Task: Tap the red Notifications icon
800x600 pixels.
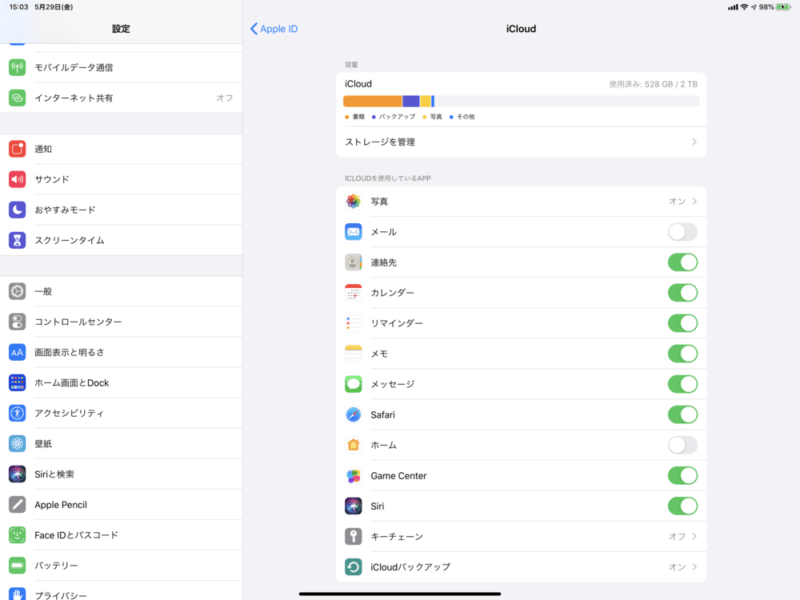Action: 17,149
